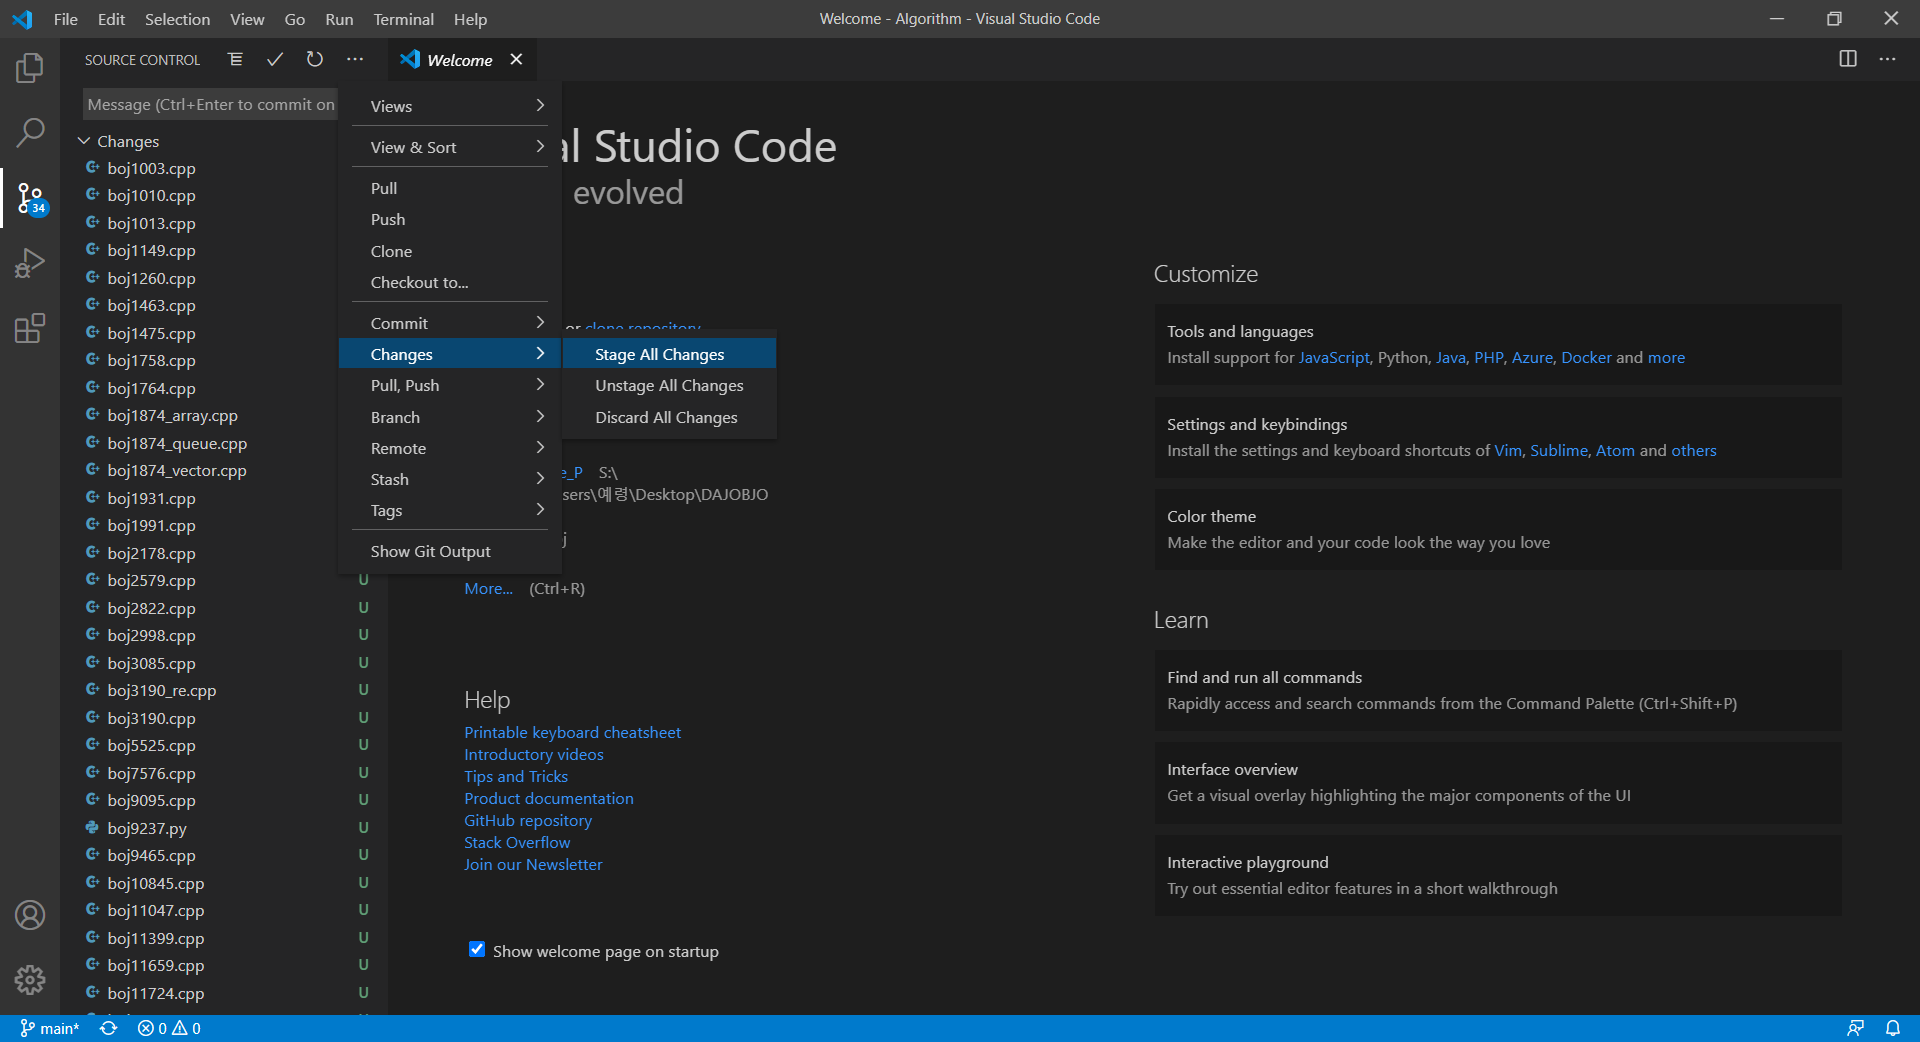This screenshot has width=1920, height=1042.
Task: Click Interactive playground card
Action: click(x=1498, y=875)
